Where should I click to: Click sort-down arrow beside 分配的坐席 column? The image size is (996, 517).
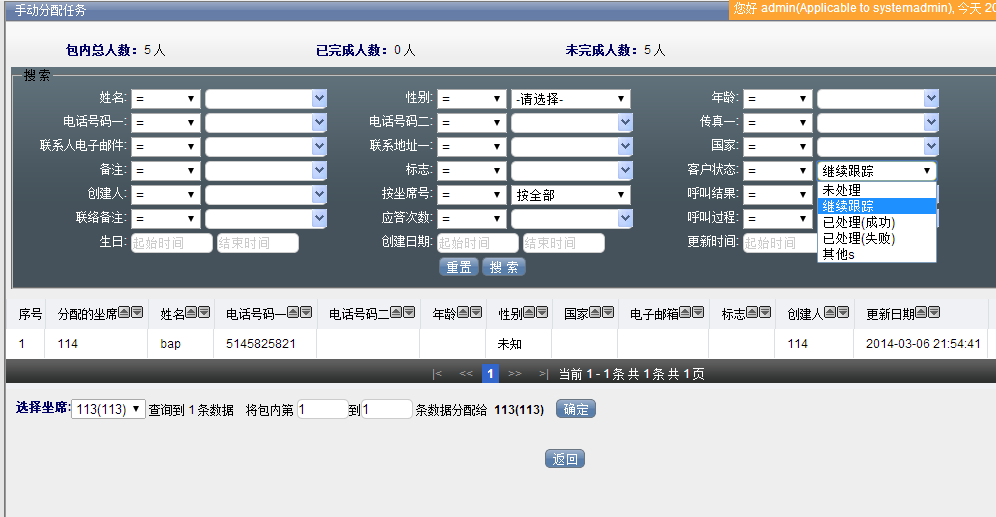pyautogui.click(x=138, y=313)
